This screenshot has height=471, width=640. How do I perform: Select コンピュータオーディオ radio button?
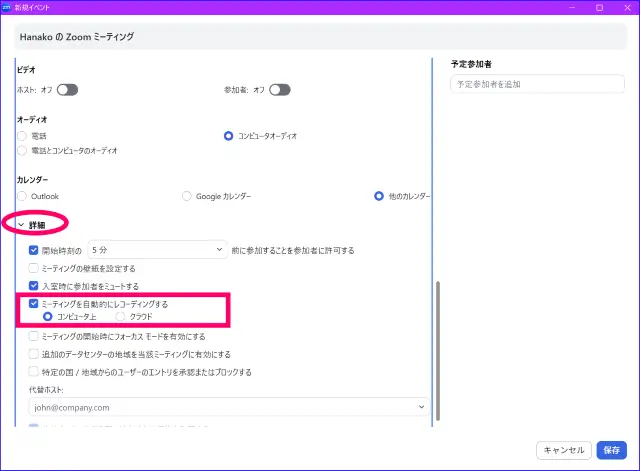tap(229, 135)
